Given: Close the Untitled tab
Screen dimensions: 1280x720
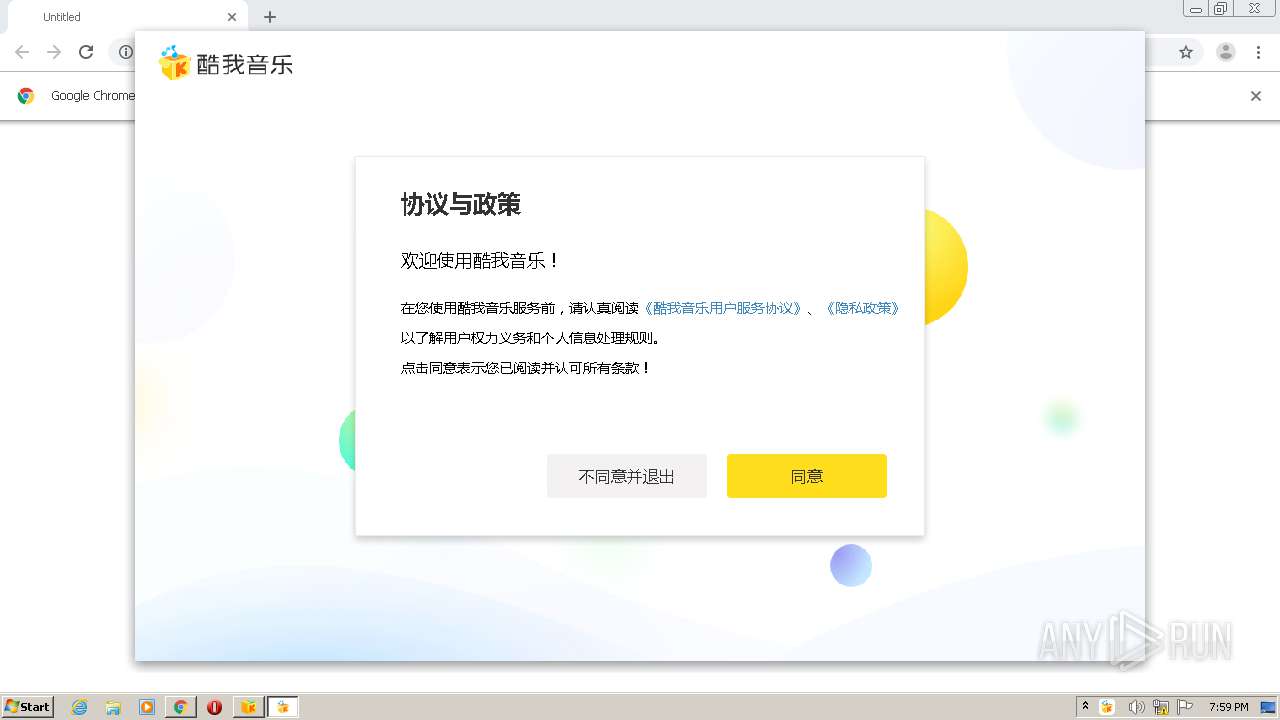Looking at the screenshot, I should click(232, 17).
